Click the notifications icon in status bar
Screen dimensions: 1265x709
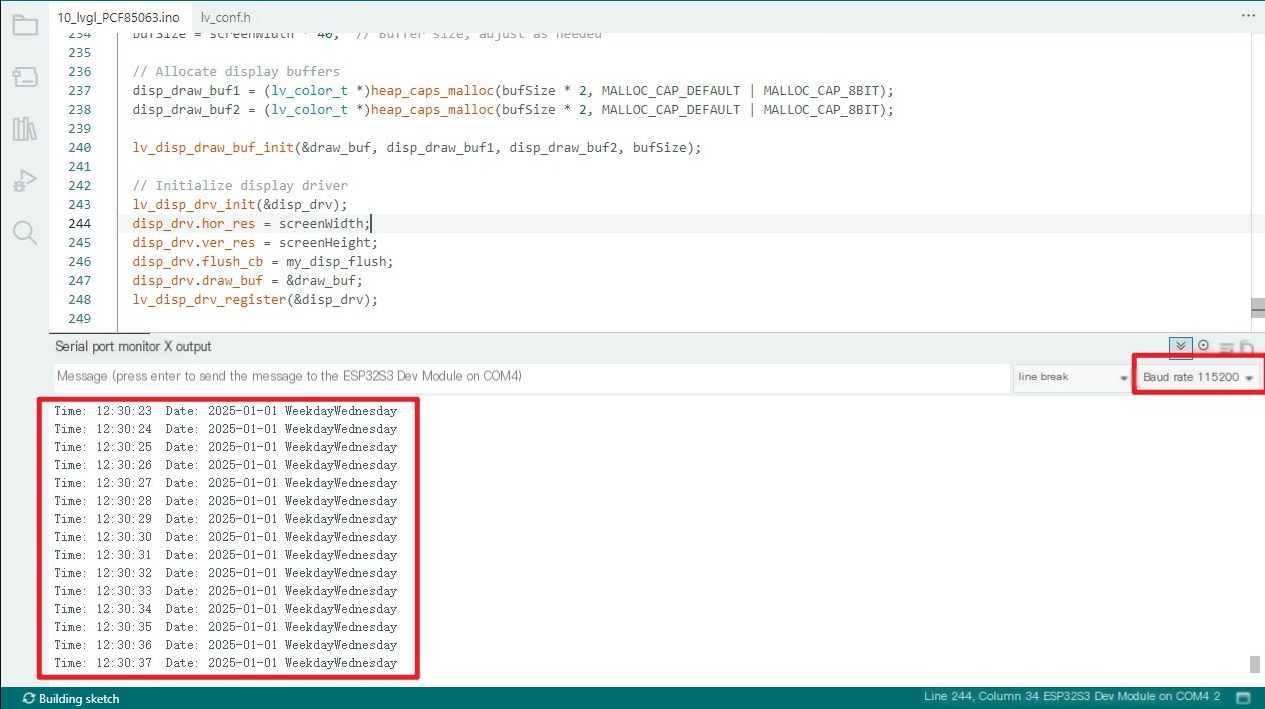1243,697
